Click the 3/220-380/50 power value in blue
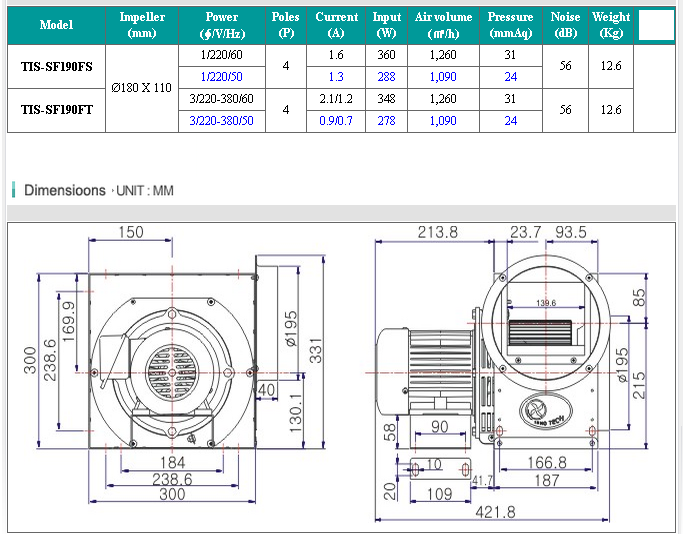This screenshot has width=683, height=539. pos(221,121)
